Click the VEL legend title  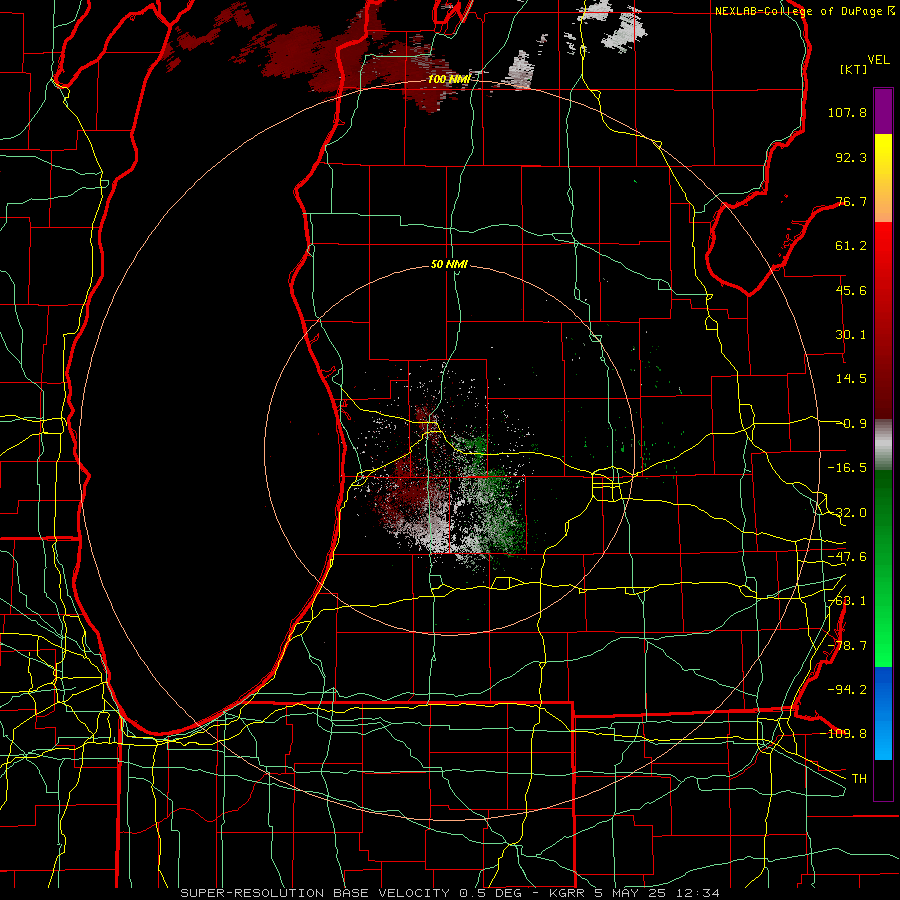click(x=878, y=60)
